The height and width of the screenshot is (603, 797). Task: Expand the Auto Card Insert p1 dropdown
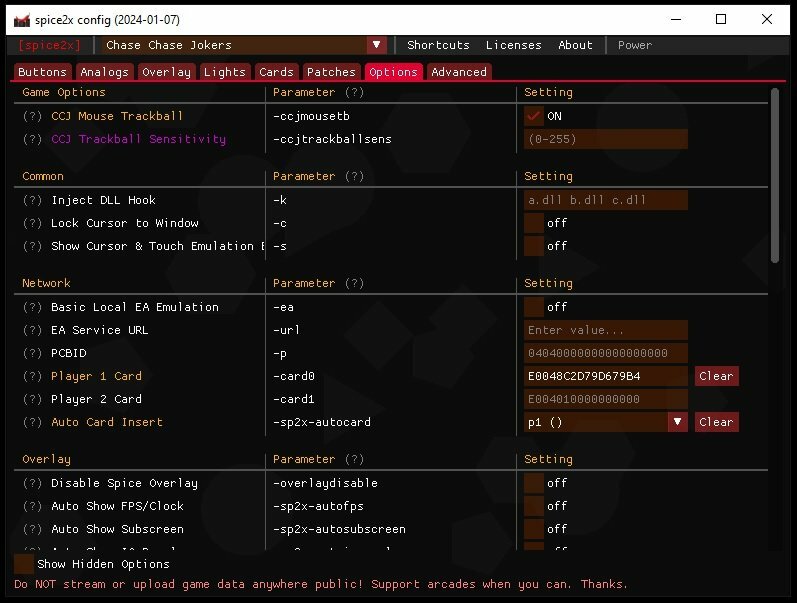678,422
